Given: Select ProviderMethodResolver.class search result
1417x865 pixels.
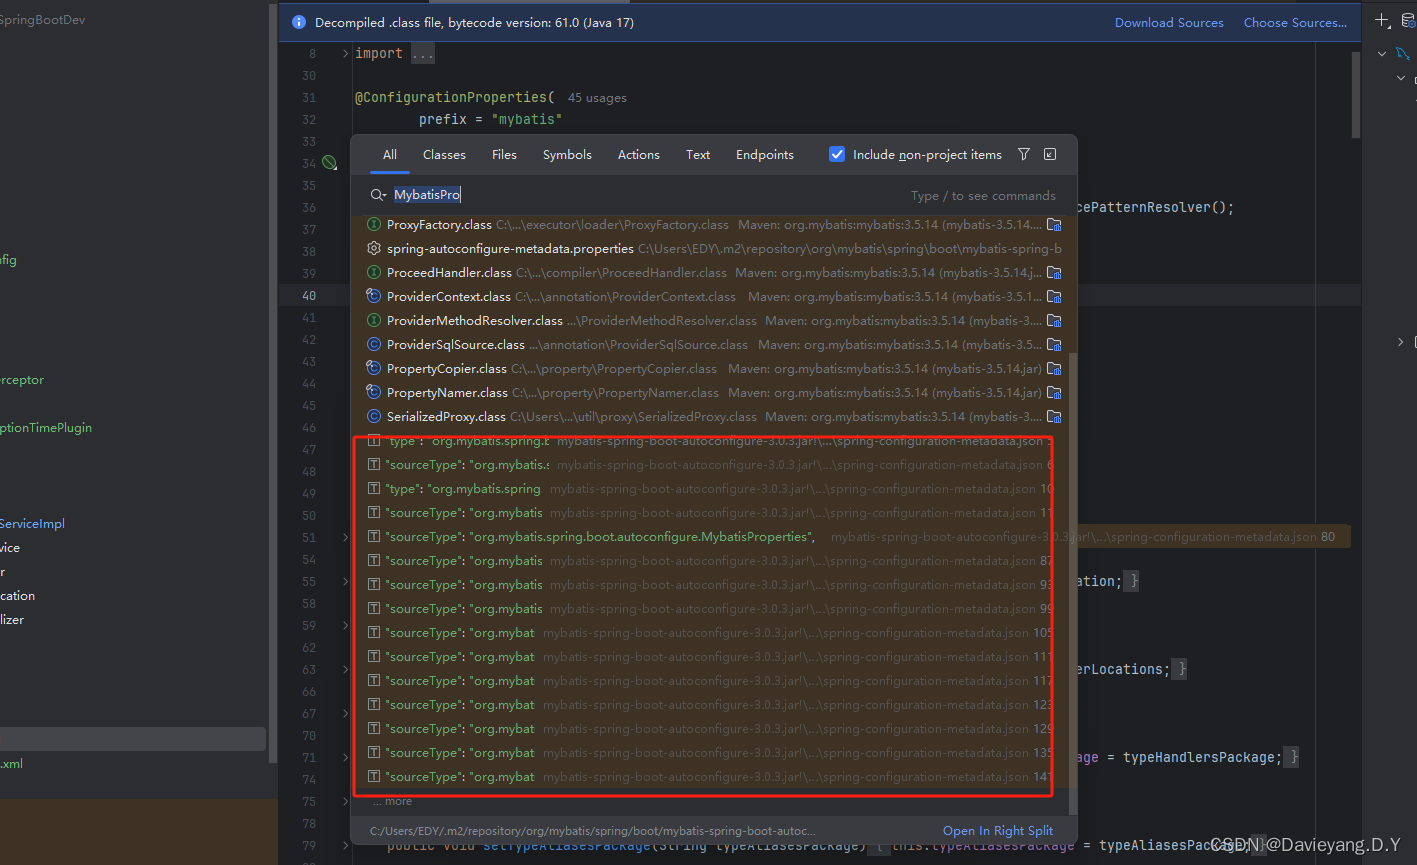Looking at the screenshot, I should click(714, 321).
